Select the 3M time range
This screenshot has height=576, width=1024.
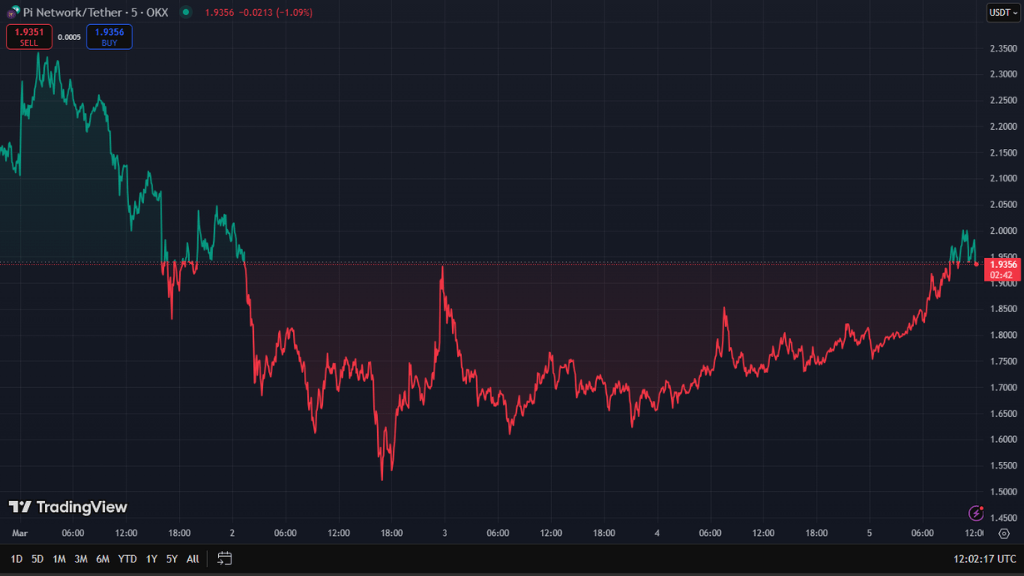pos(81,559)
